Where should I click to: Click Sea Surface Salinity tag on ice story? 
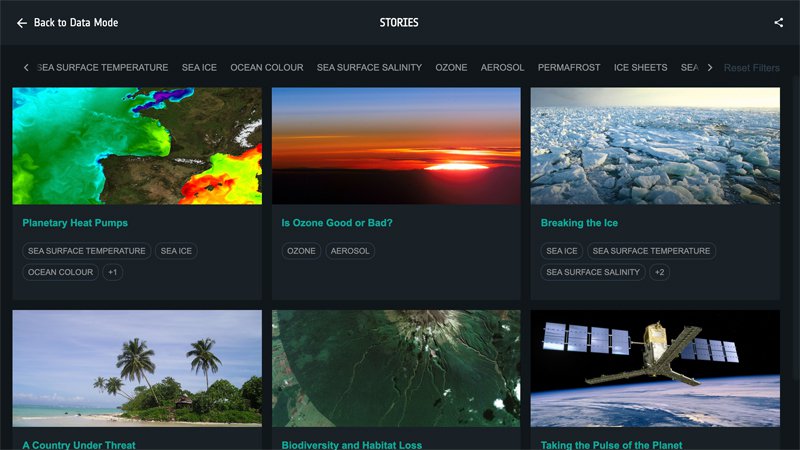tap(593, 272)
